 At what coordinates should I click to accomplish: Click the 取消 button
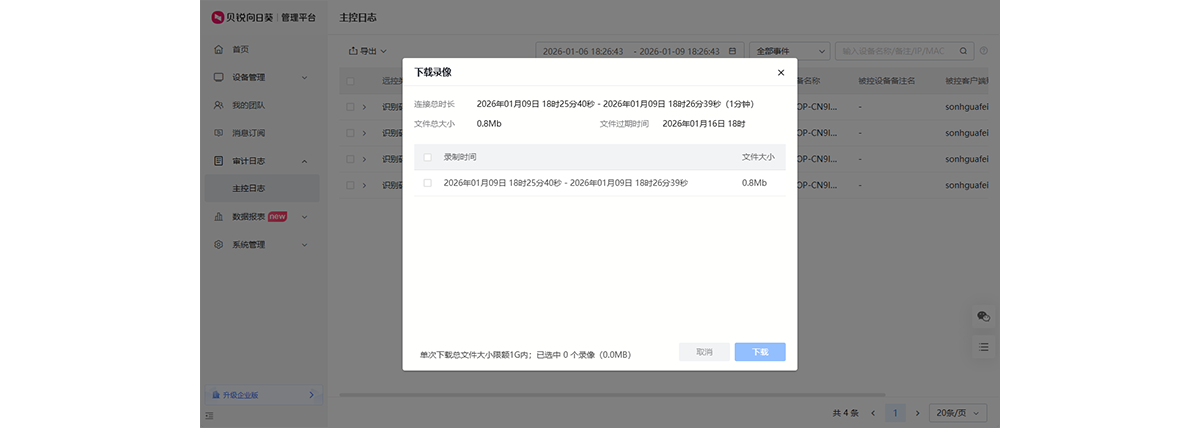(x=704, y=352)
